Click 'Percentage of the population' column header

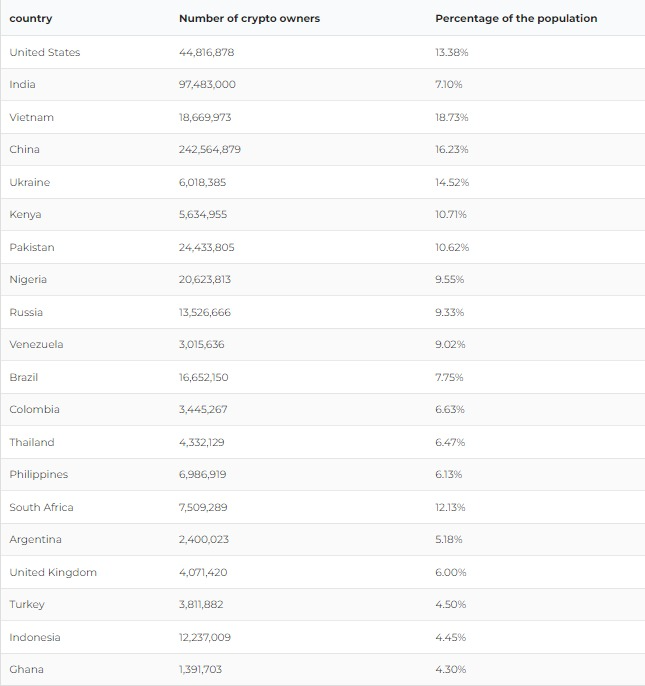click(516, 19)
